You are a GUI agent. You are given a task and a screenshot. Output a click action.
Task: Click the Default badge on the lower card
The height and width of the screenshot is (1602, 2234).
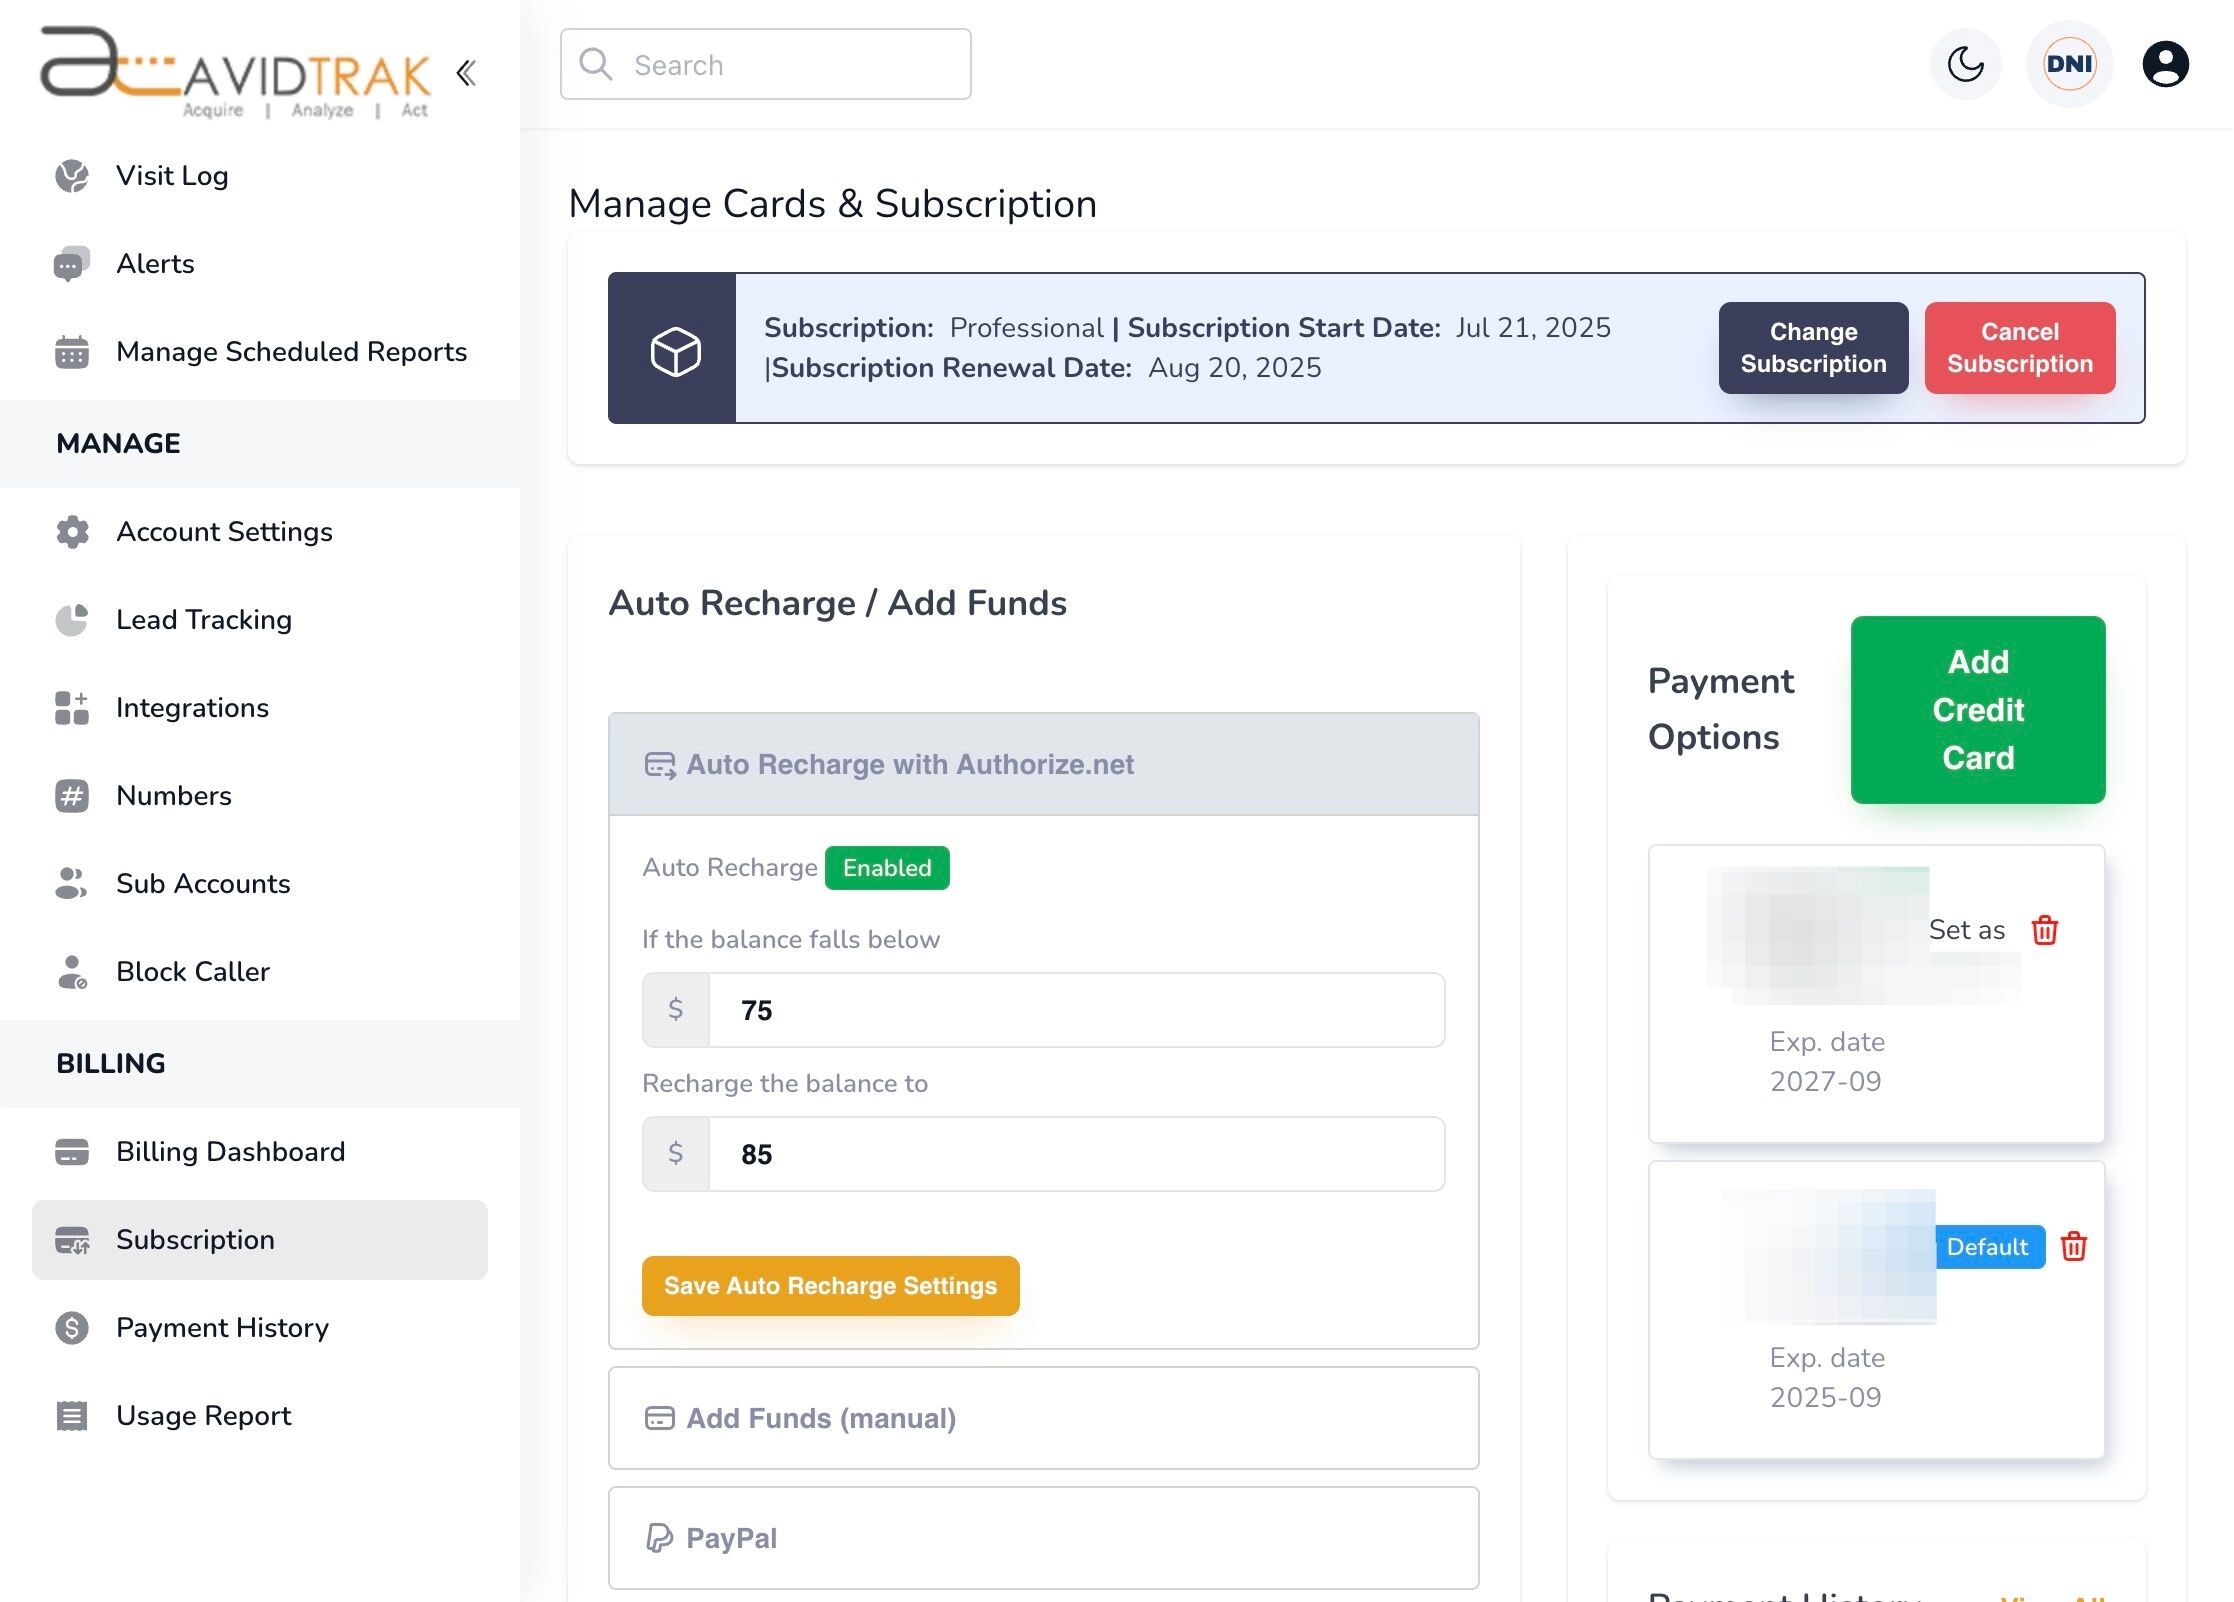point(1988,1246)
